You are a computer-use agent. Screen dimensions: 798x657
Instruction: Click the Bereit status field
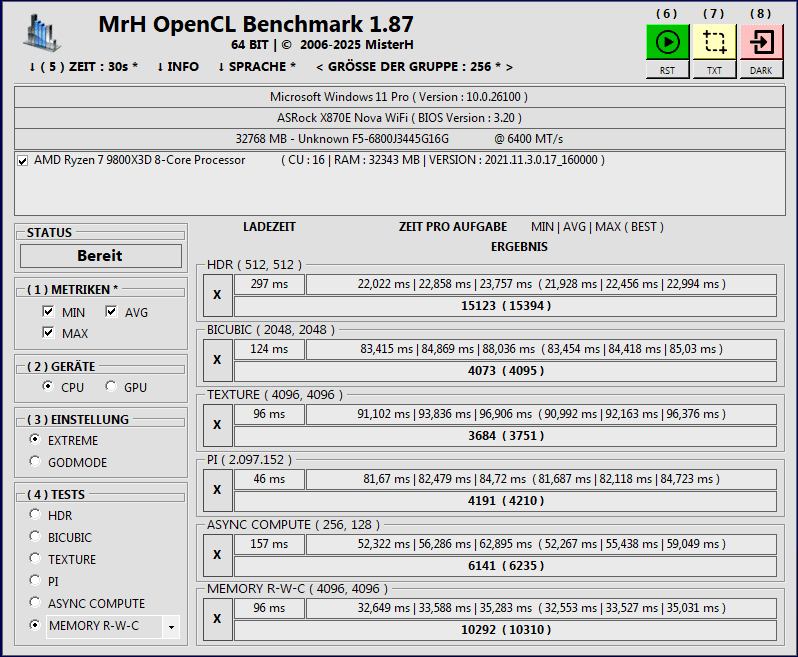click(101, 256)
